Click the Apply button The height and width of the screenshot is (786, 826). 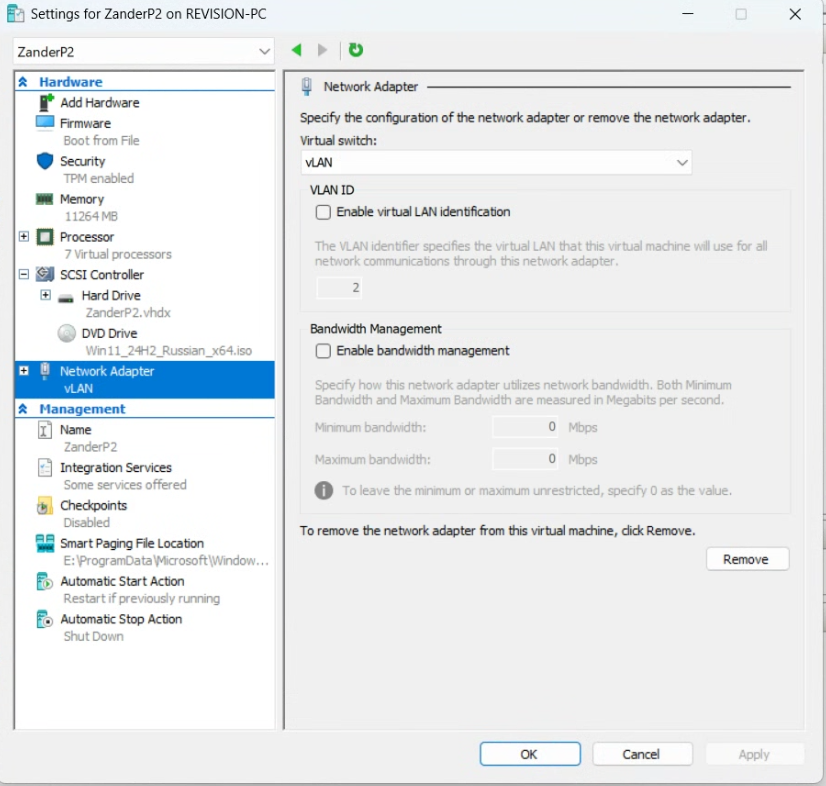pos(754,754)
